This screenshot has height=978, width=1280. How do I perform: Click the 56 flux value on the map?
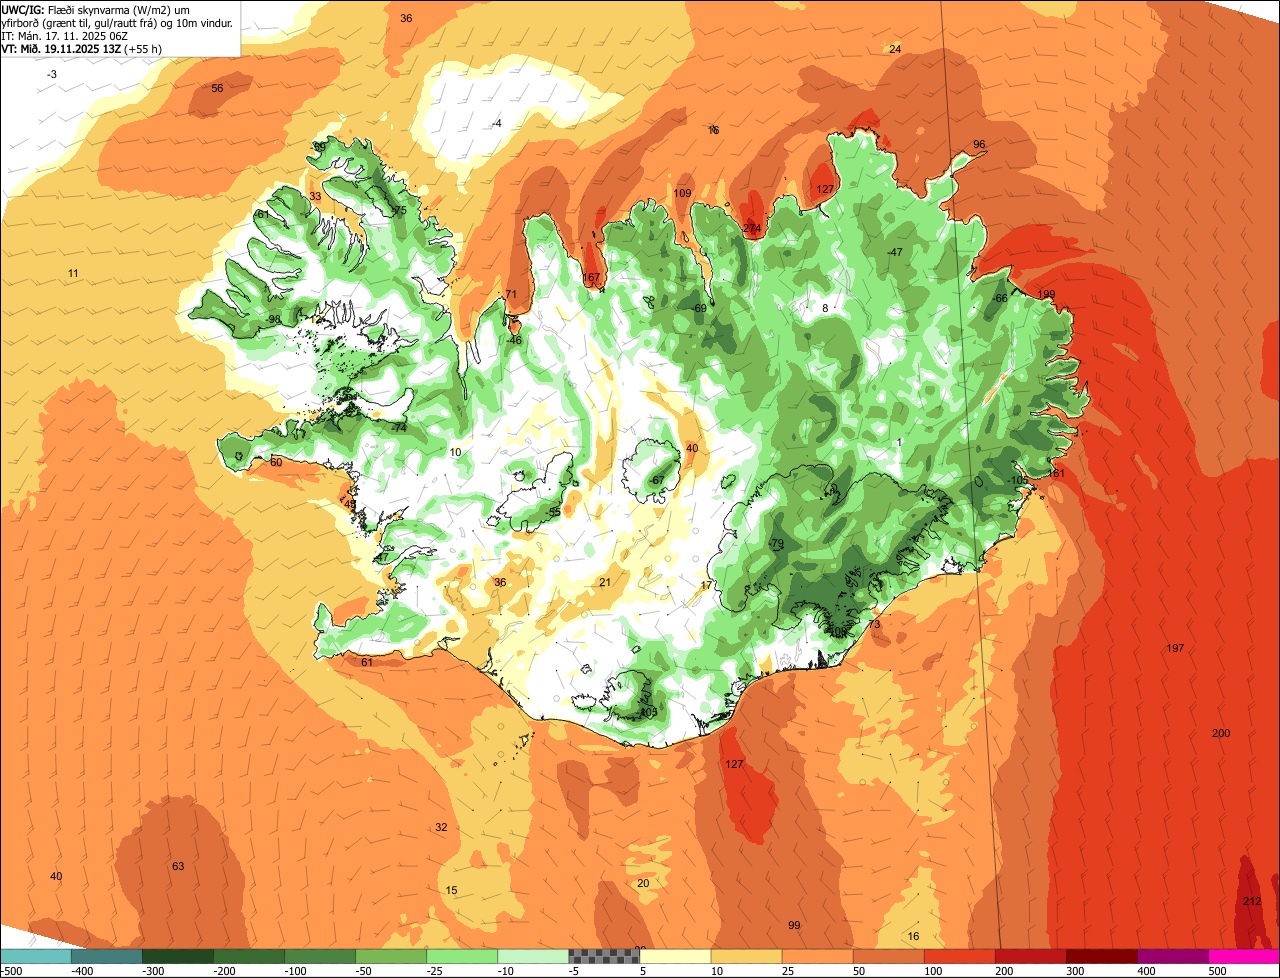[217, 88]
